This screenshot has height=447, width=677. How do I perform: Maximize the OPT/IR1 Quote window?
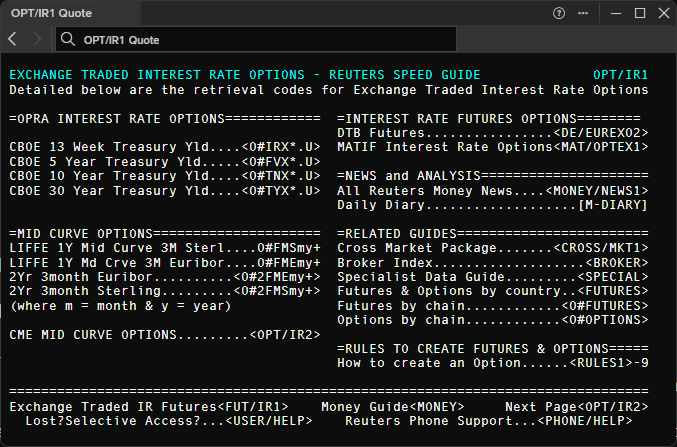pyautogui.click(x=640, y=13)
